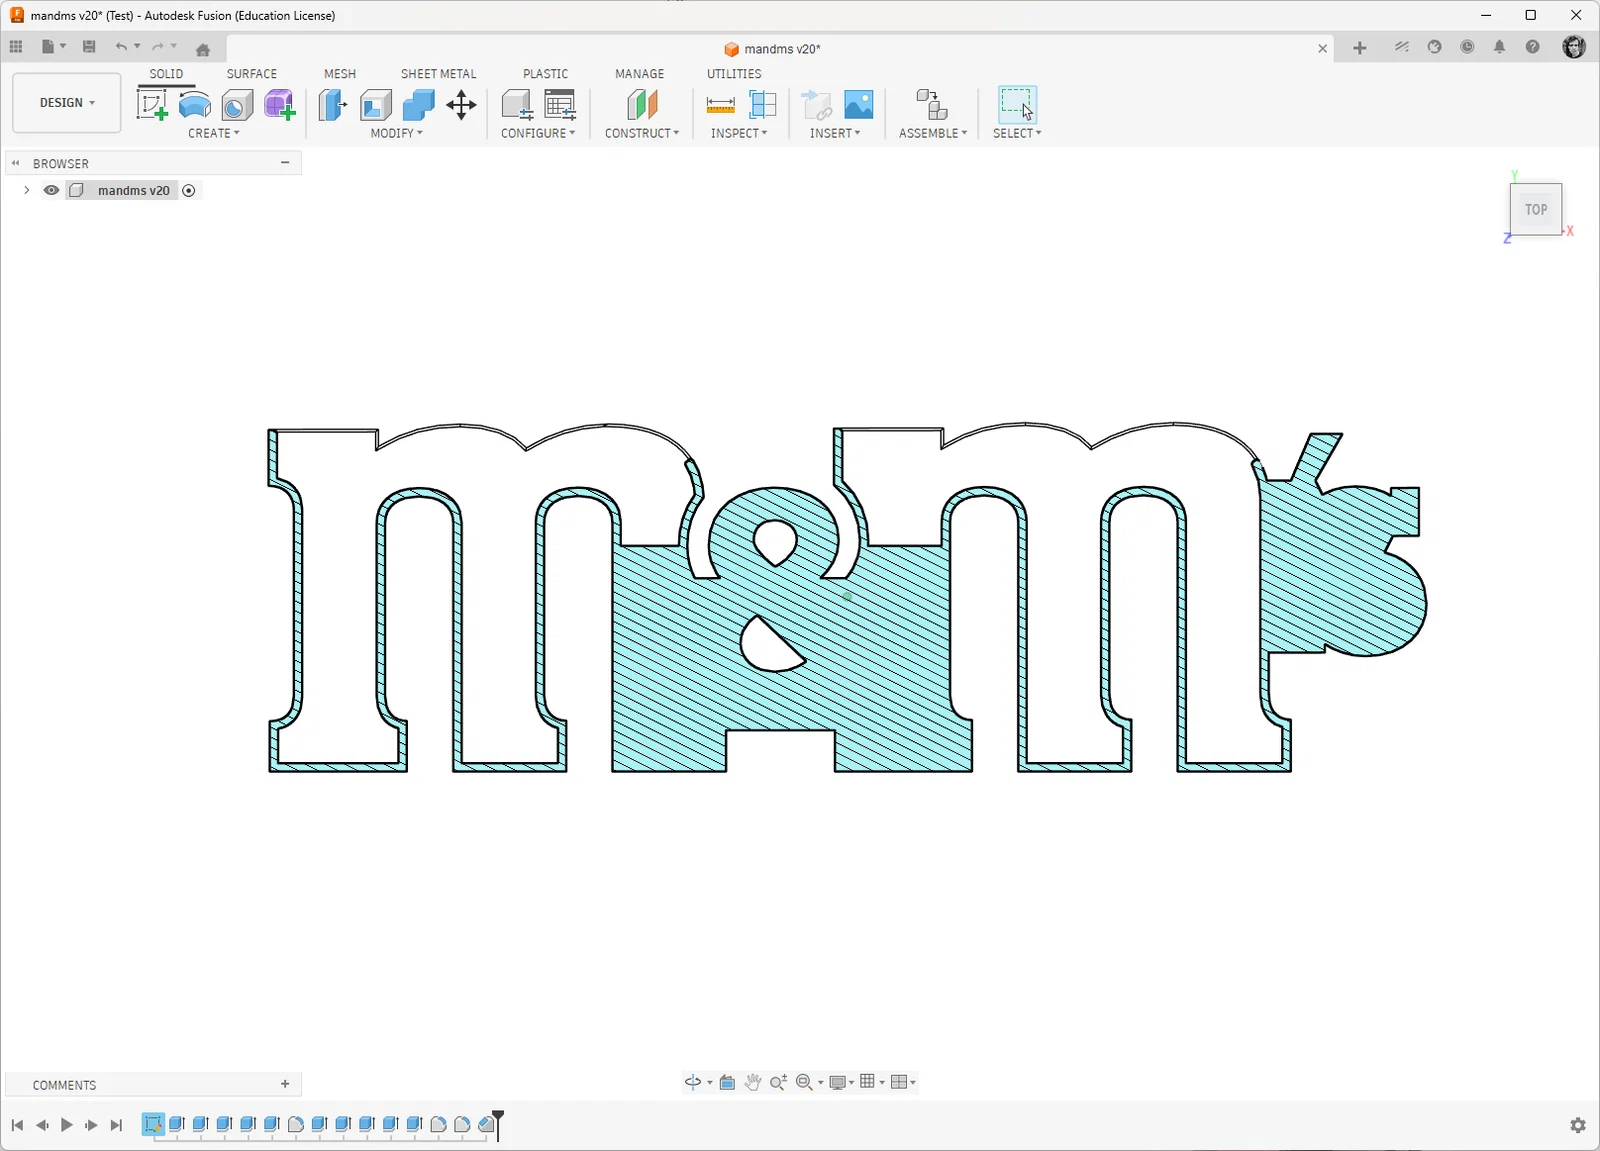The width and height of the screenshot is (1600, 1151).
Task: Open the UTILITIES tab
Action: coord(734,74)
